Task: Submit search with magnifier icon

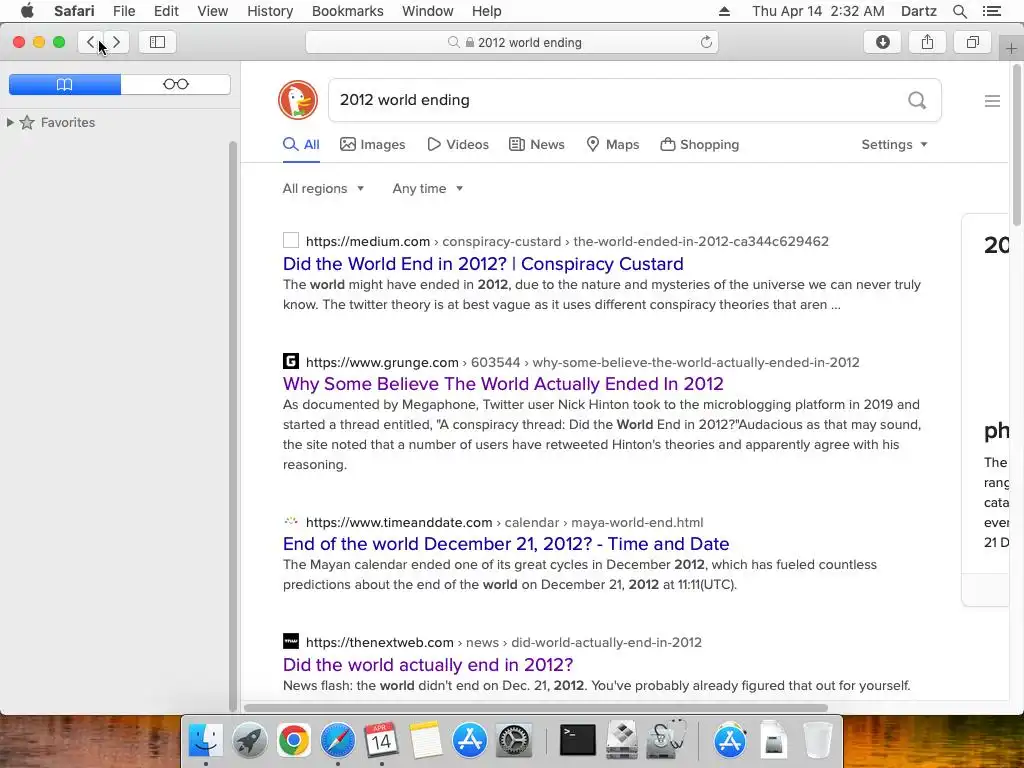Action: (x=918, y=100)
